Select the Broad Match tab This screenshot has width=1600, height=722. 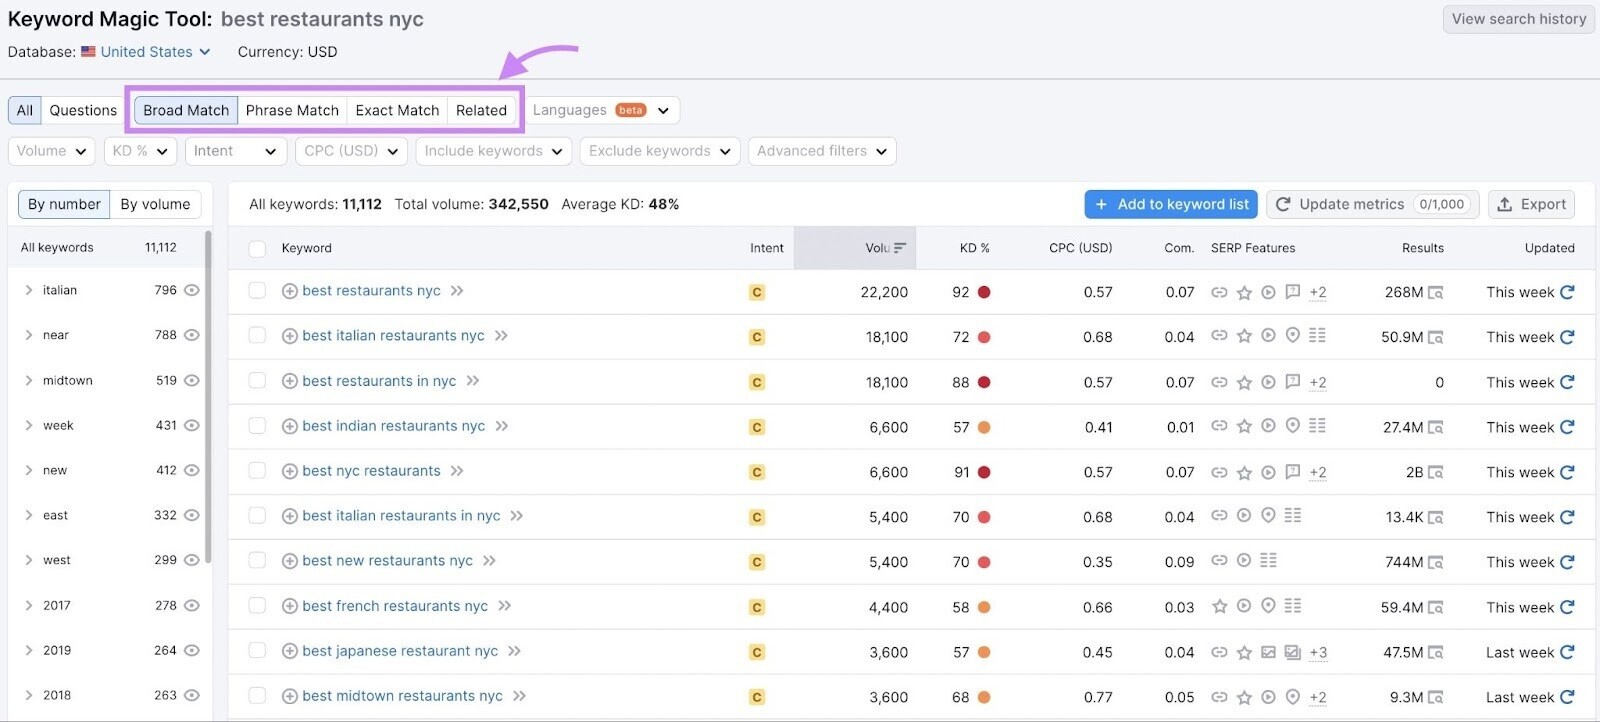[x=186, y=110]
